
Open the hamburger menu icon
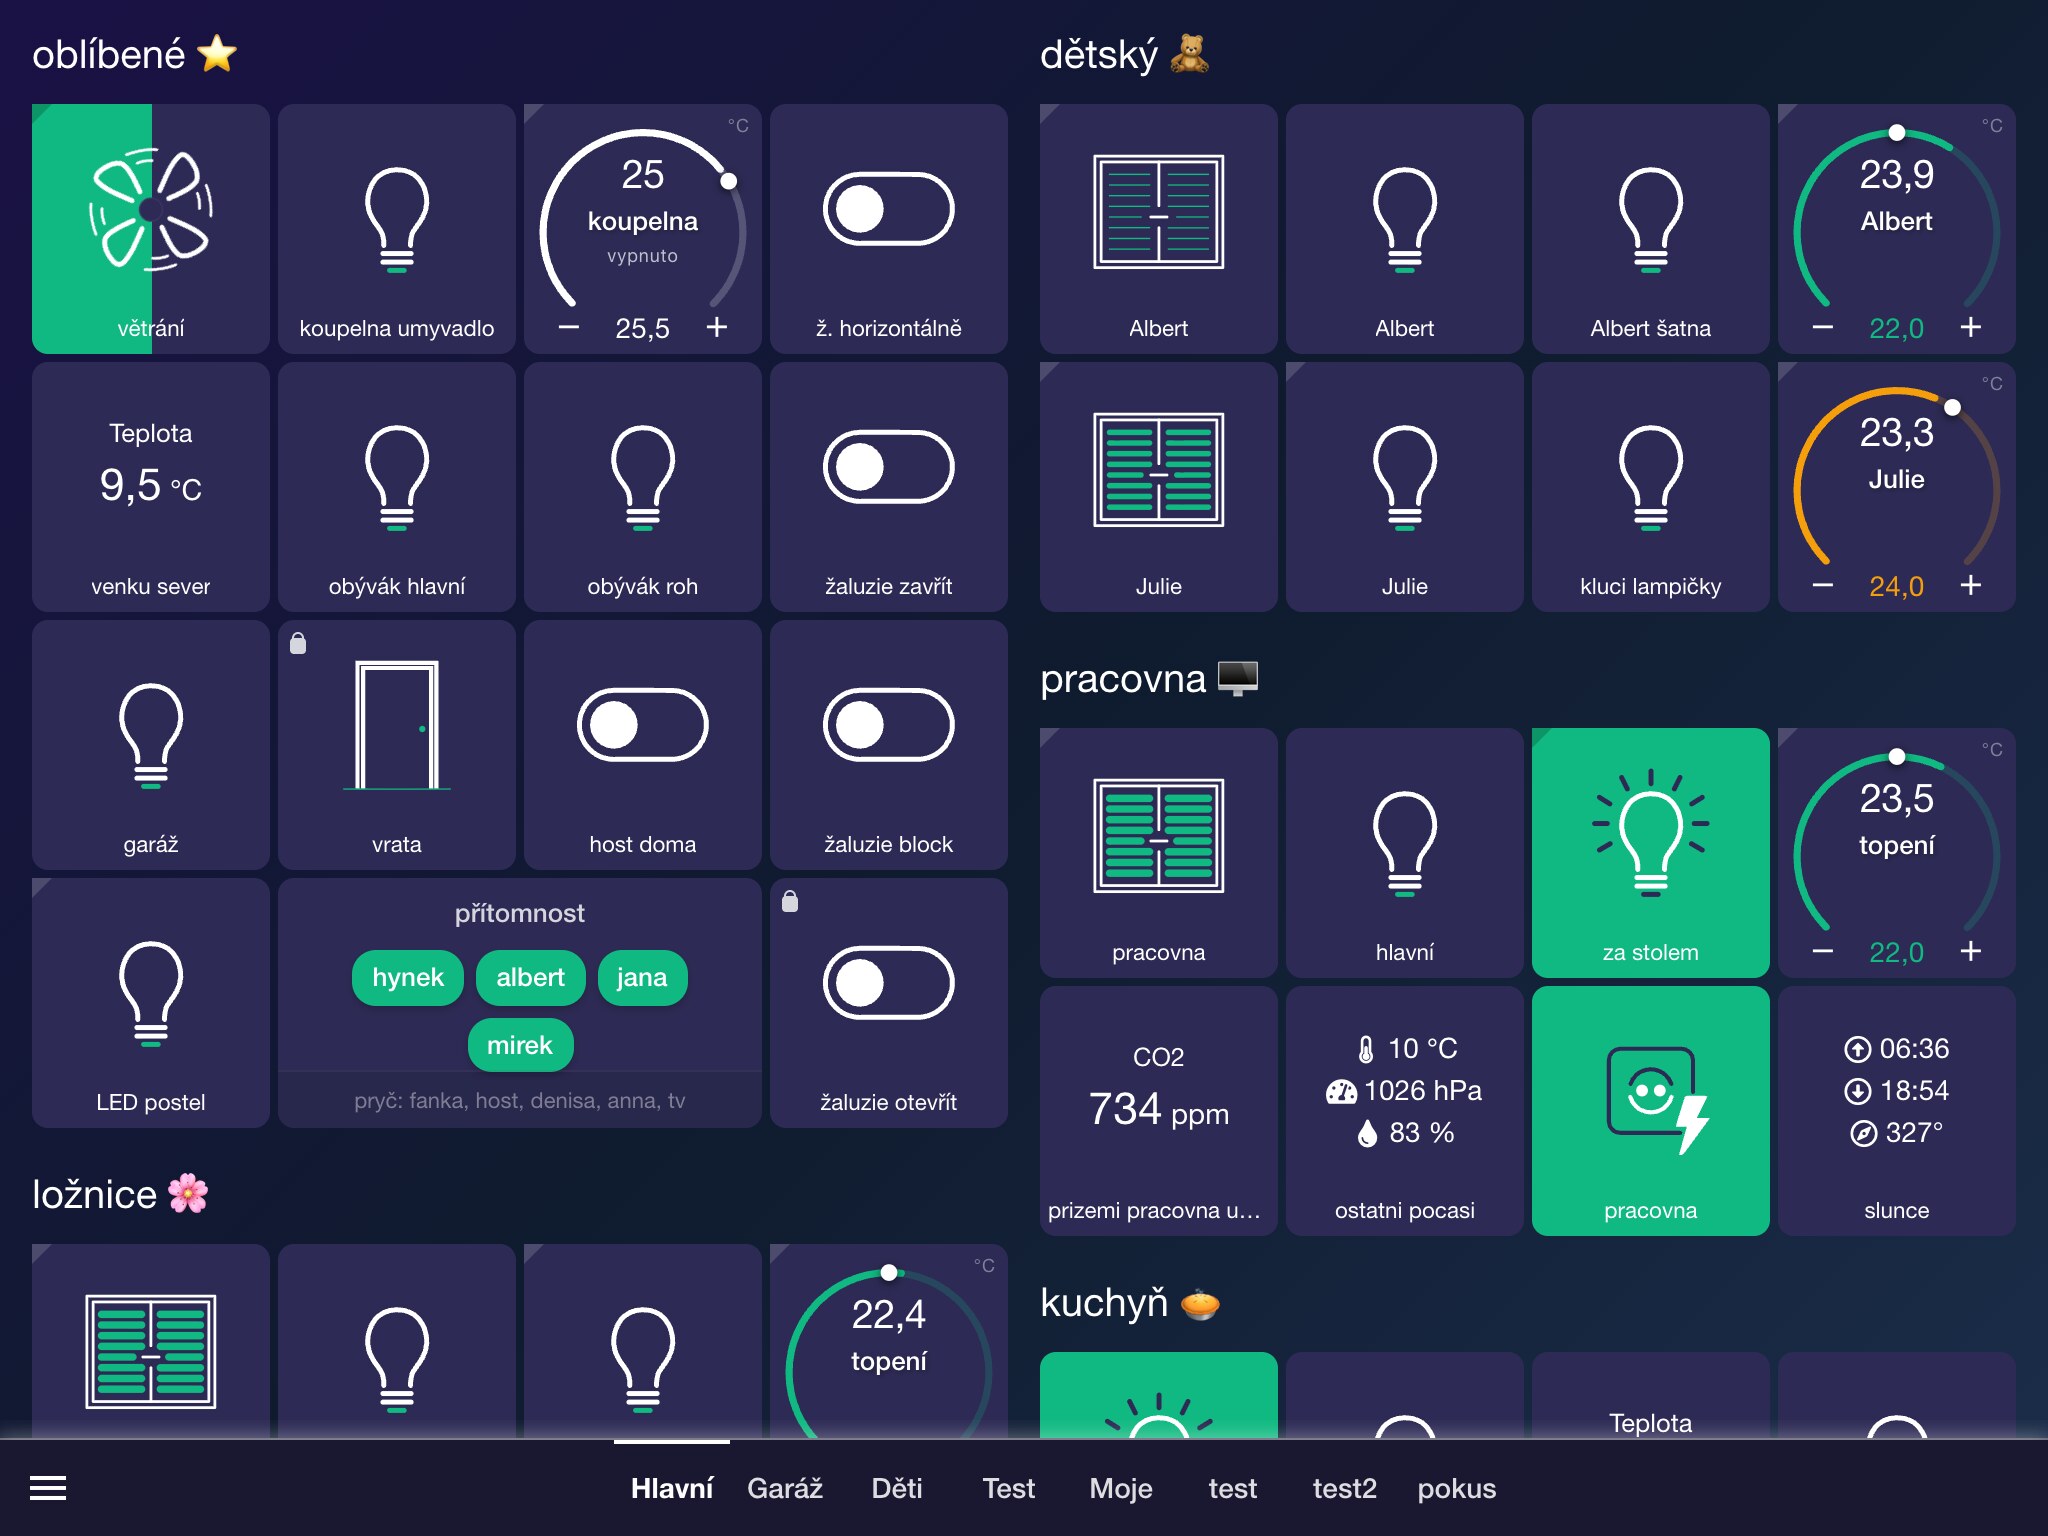point(48,1488)
